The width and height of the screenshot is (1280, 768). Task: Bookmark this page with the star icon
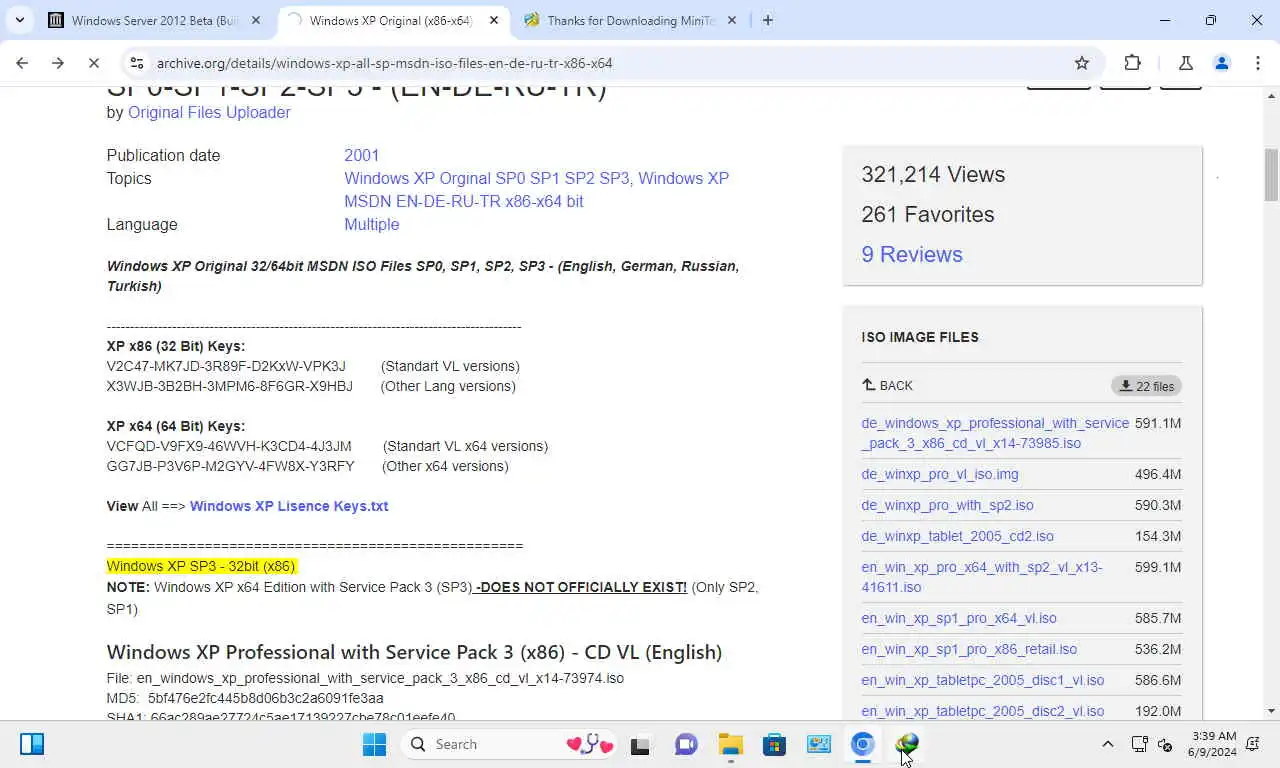coord(1082,63)
